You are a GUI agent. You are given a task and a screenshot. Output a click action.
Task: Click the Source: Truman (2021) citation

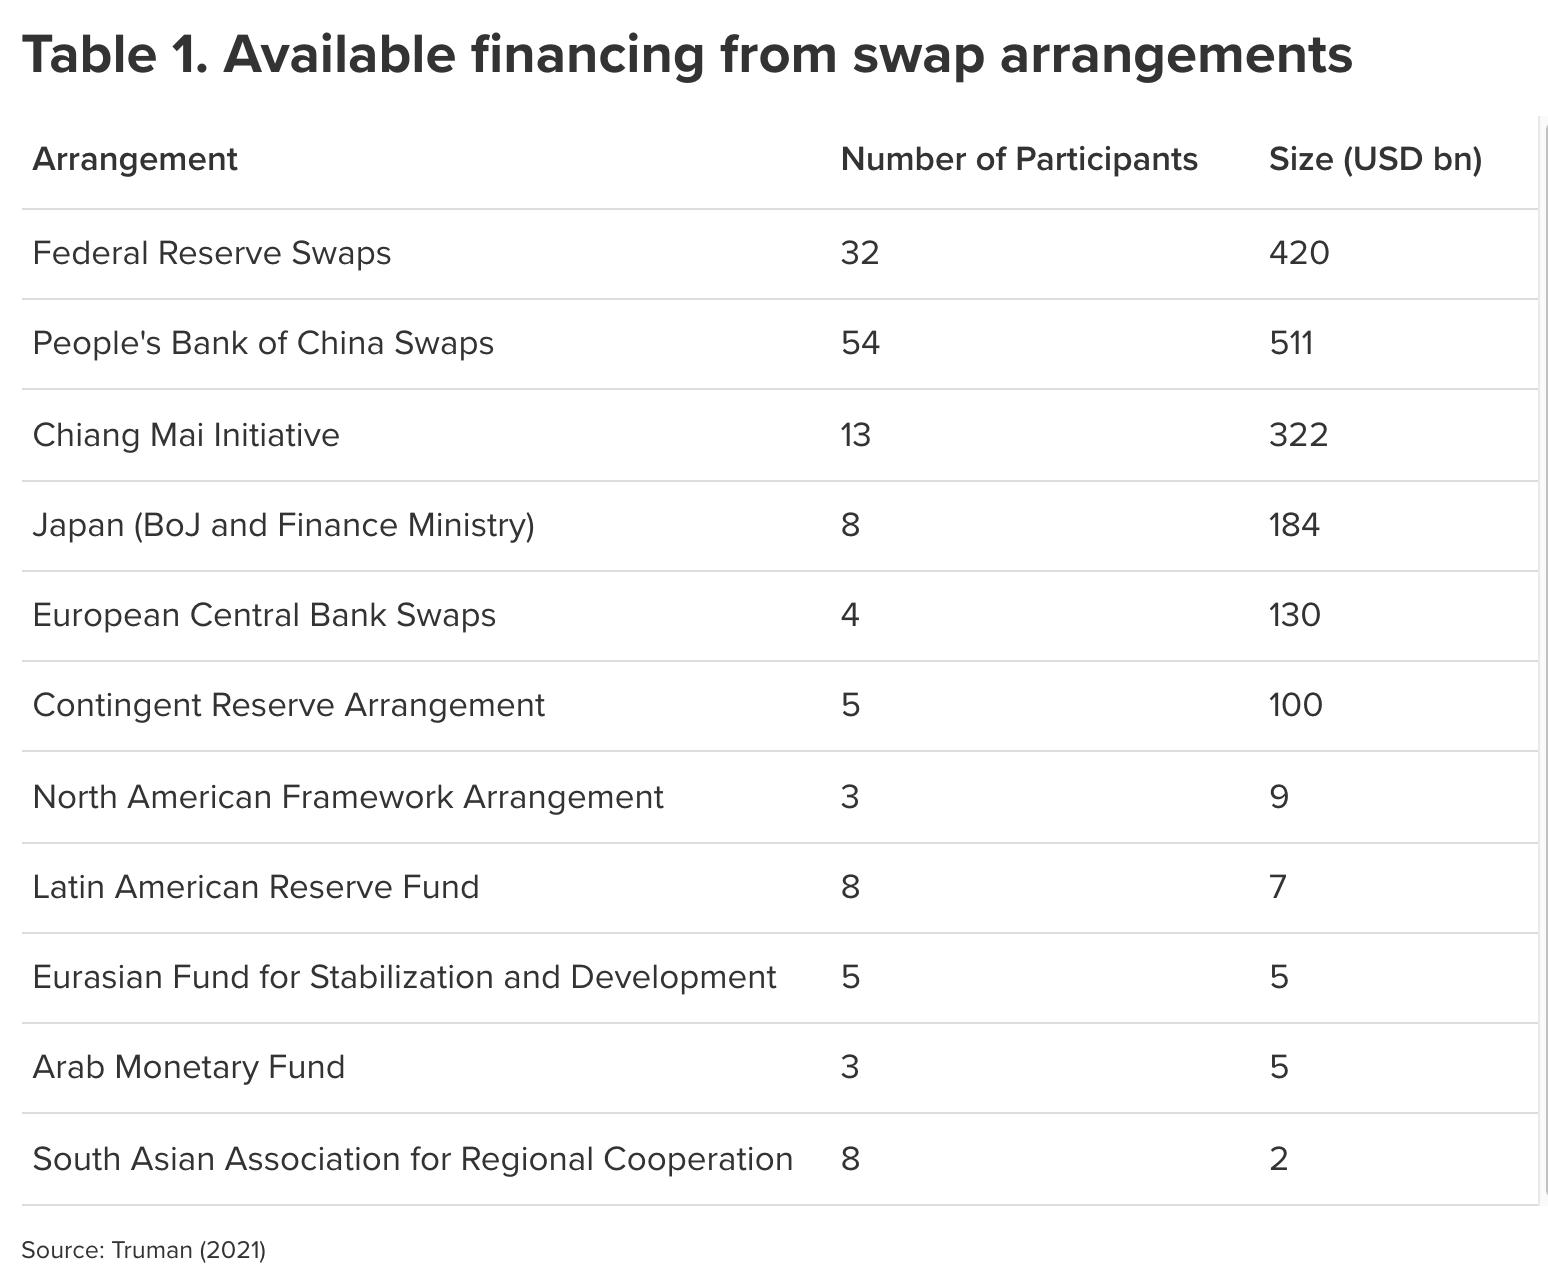(144, 1250)
